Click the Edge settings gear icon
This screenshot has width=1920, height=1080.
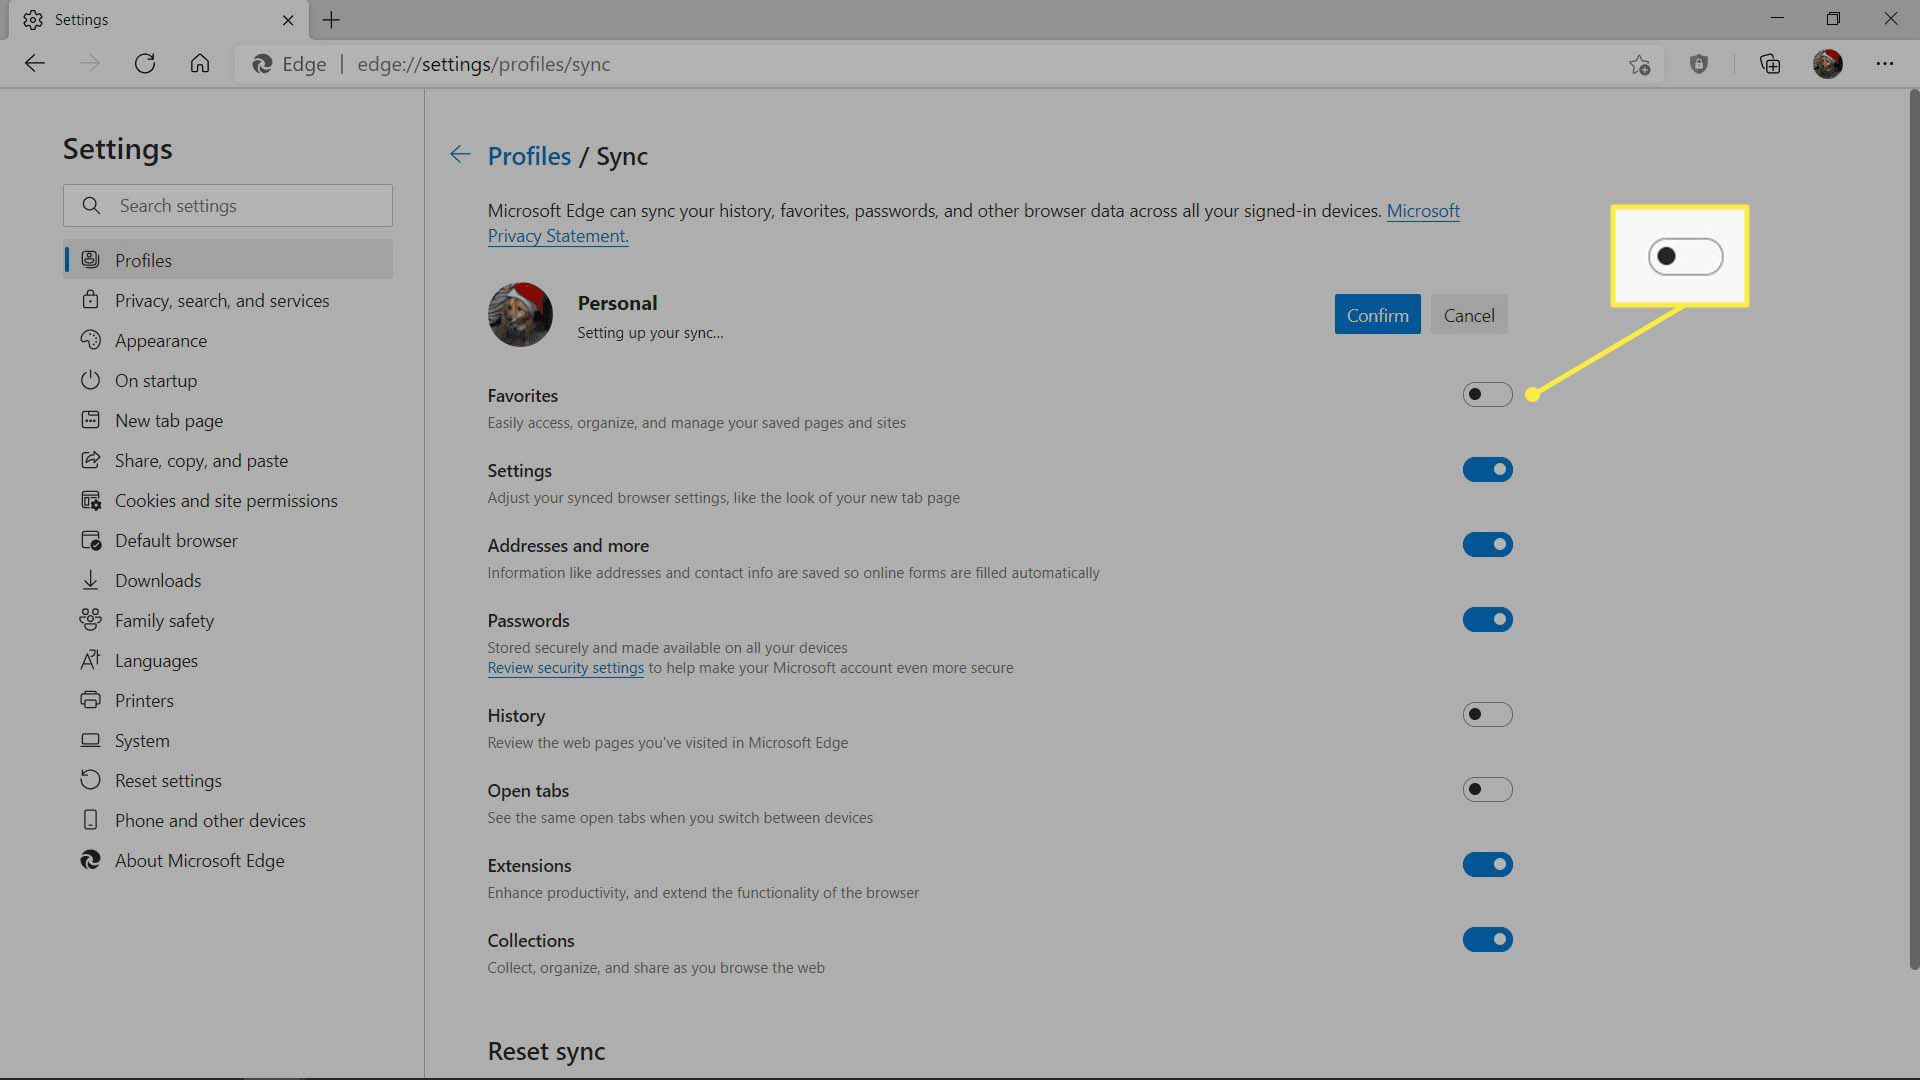point(33,18)
